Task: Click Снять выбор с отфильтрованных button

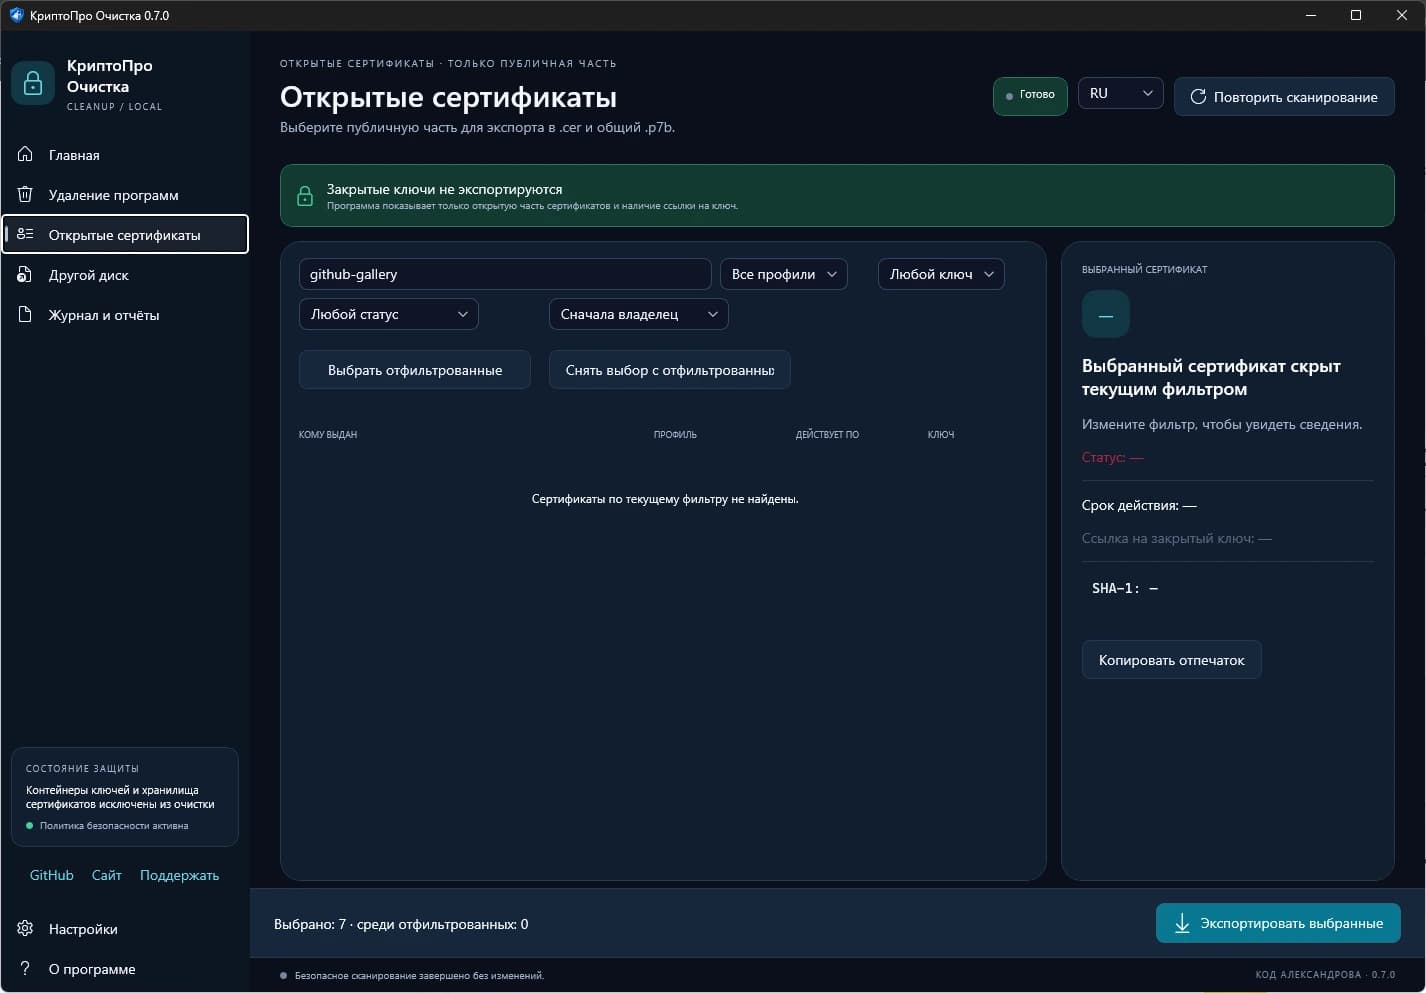Action: click(670, 370)
